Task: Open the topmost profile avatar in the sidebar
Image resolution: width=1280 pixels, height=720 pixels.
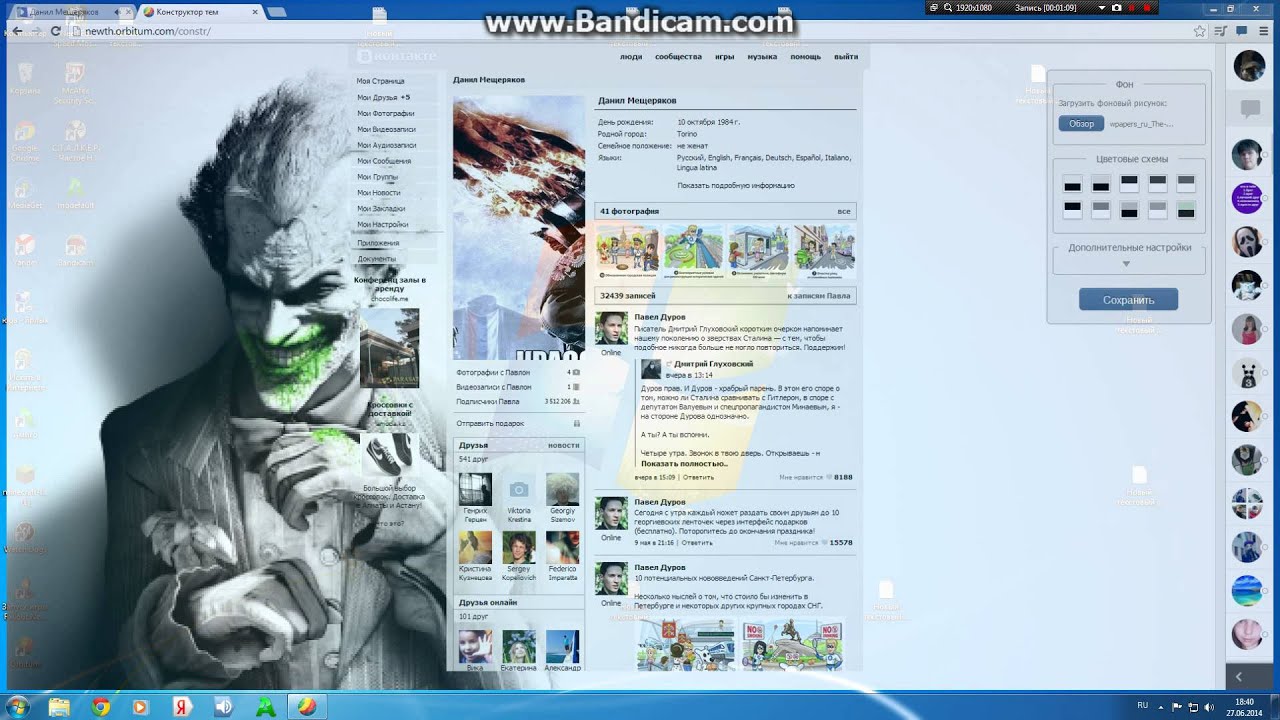Action: pos(1249,66)
